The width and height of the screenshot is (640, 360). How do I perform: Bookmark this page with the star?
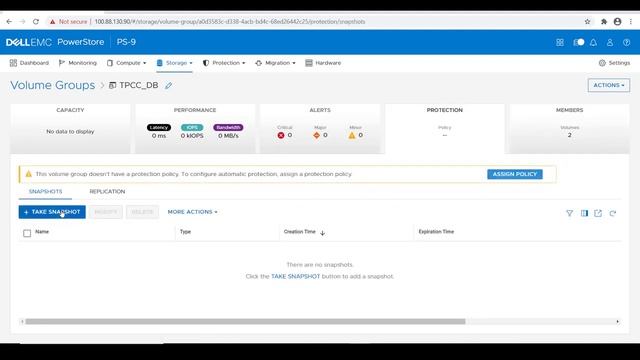point(587,22)
